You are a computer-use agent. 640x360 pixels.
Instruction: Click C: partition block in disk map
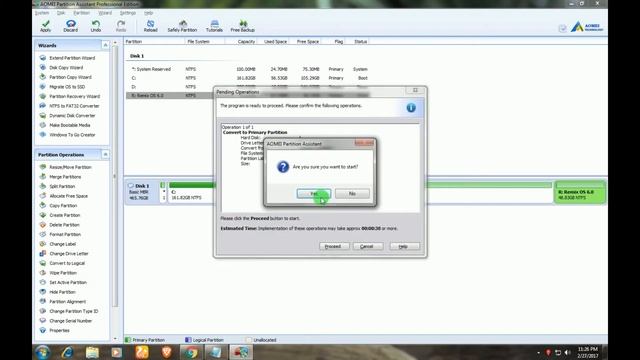pyautogui.click(x=191, y=192)
